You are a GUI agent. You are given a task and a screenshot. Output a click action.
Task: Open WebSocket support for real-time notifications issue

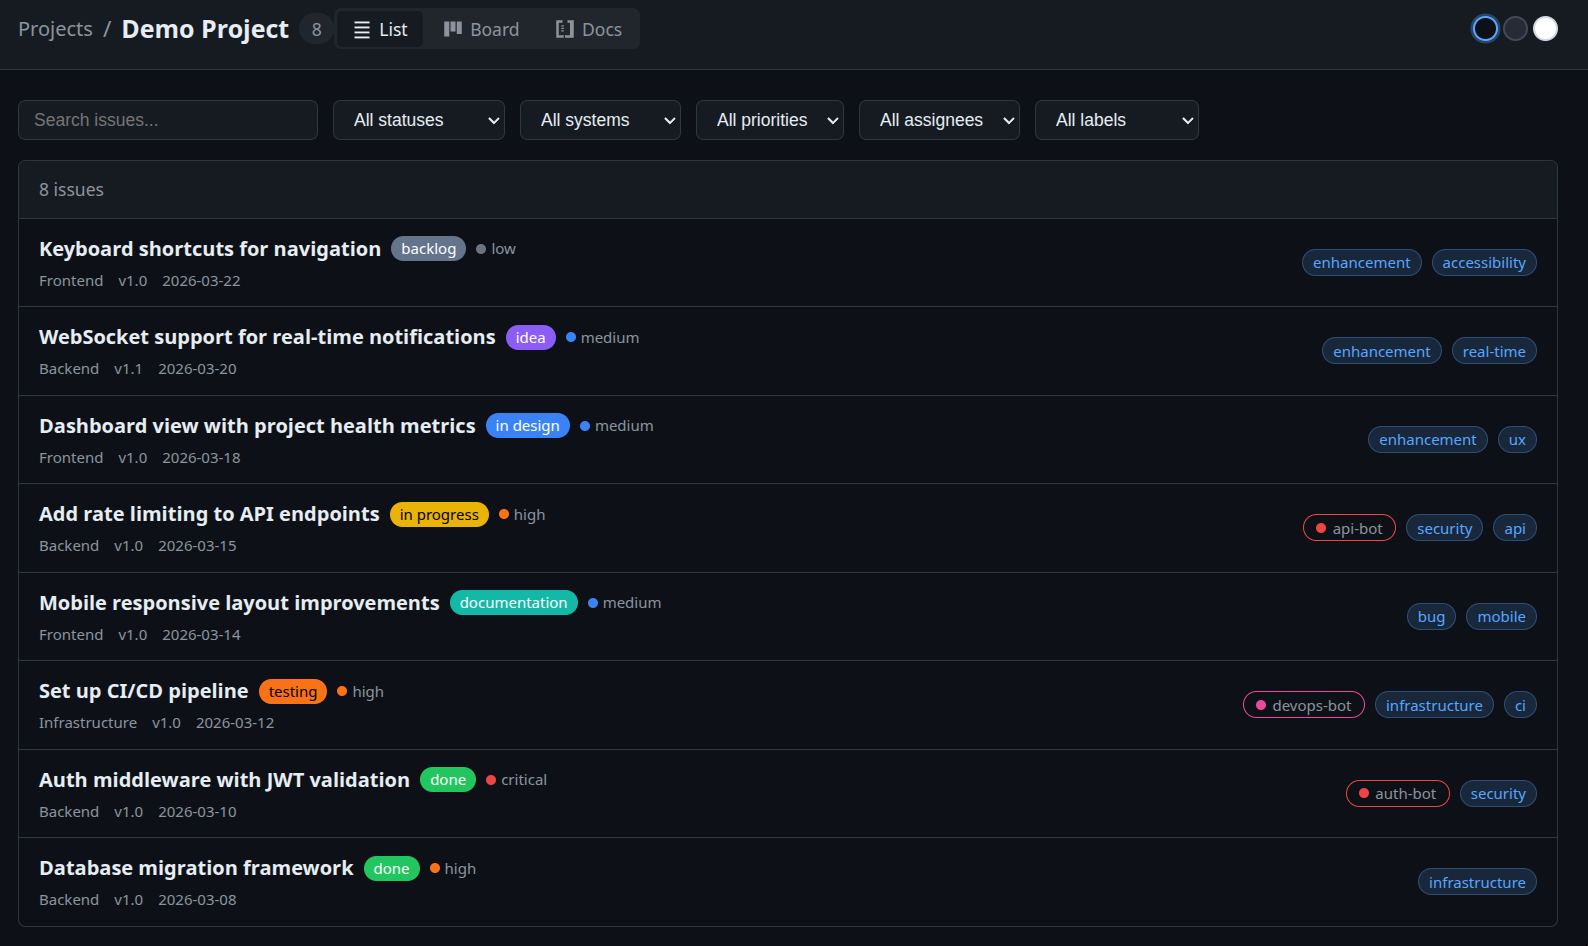pos(267,337)
